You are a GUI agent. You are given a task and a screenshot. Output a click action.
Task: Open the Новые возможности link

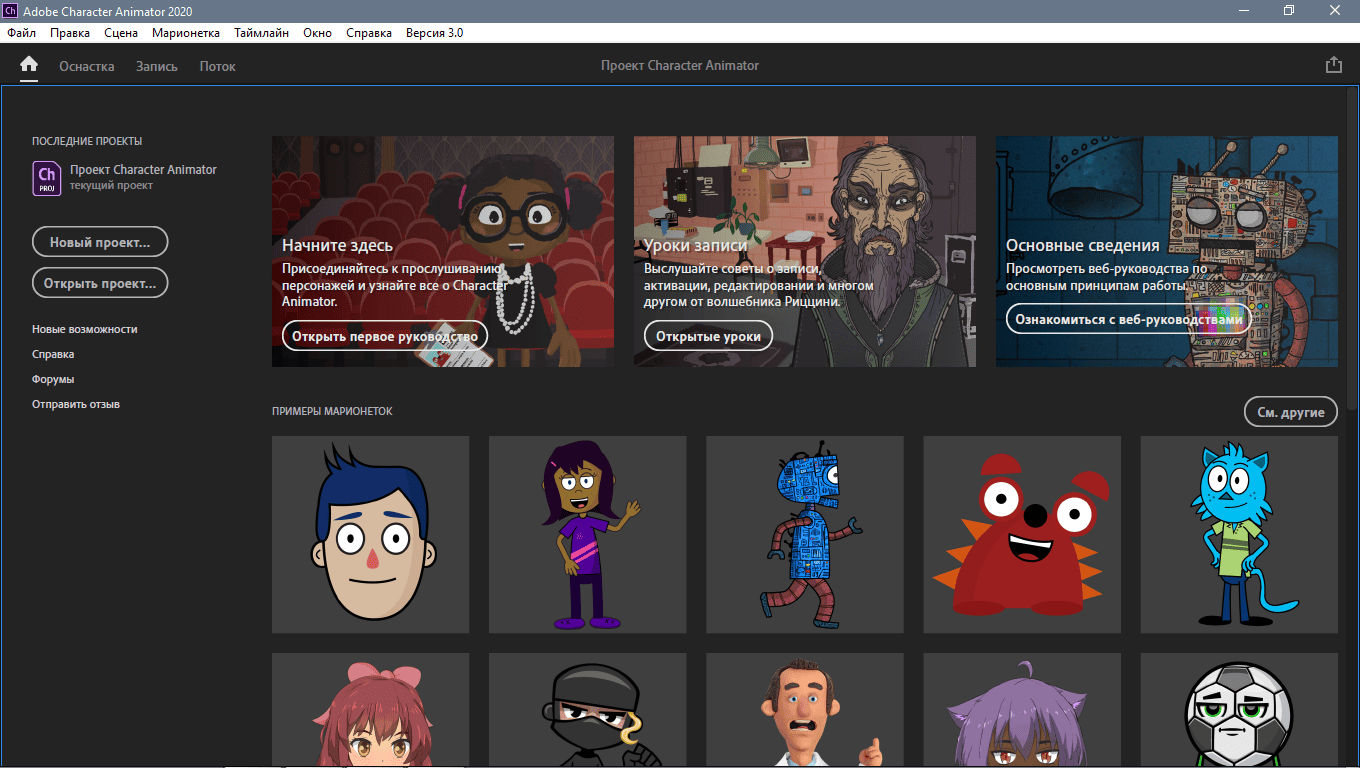coord(85,329)
